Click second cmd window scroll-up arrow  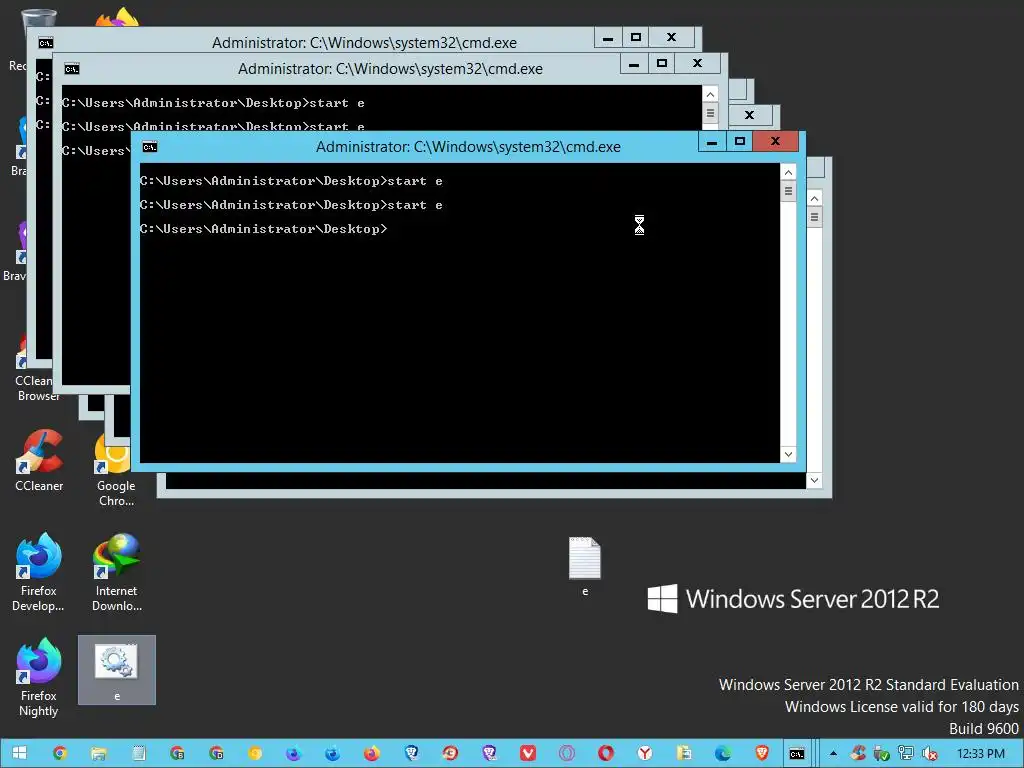pos(711,95)
